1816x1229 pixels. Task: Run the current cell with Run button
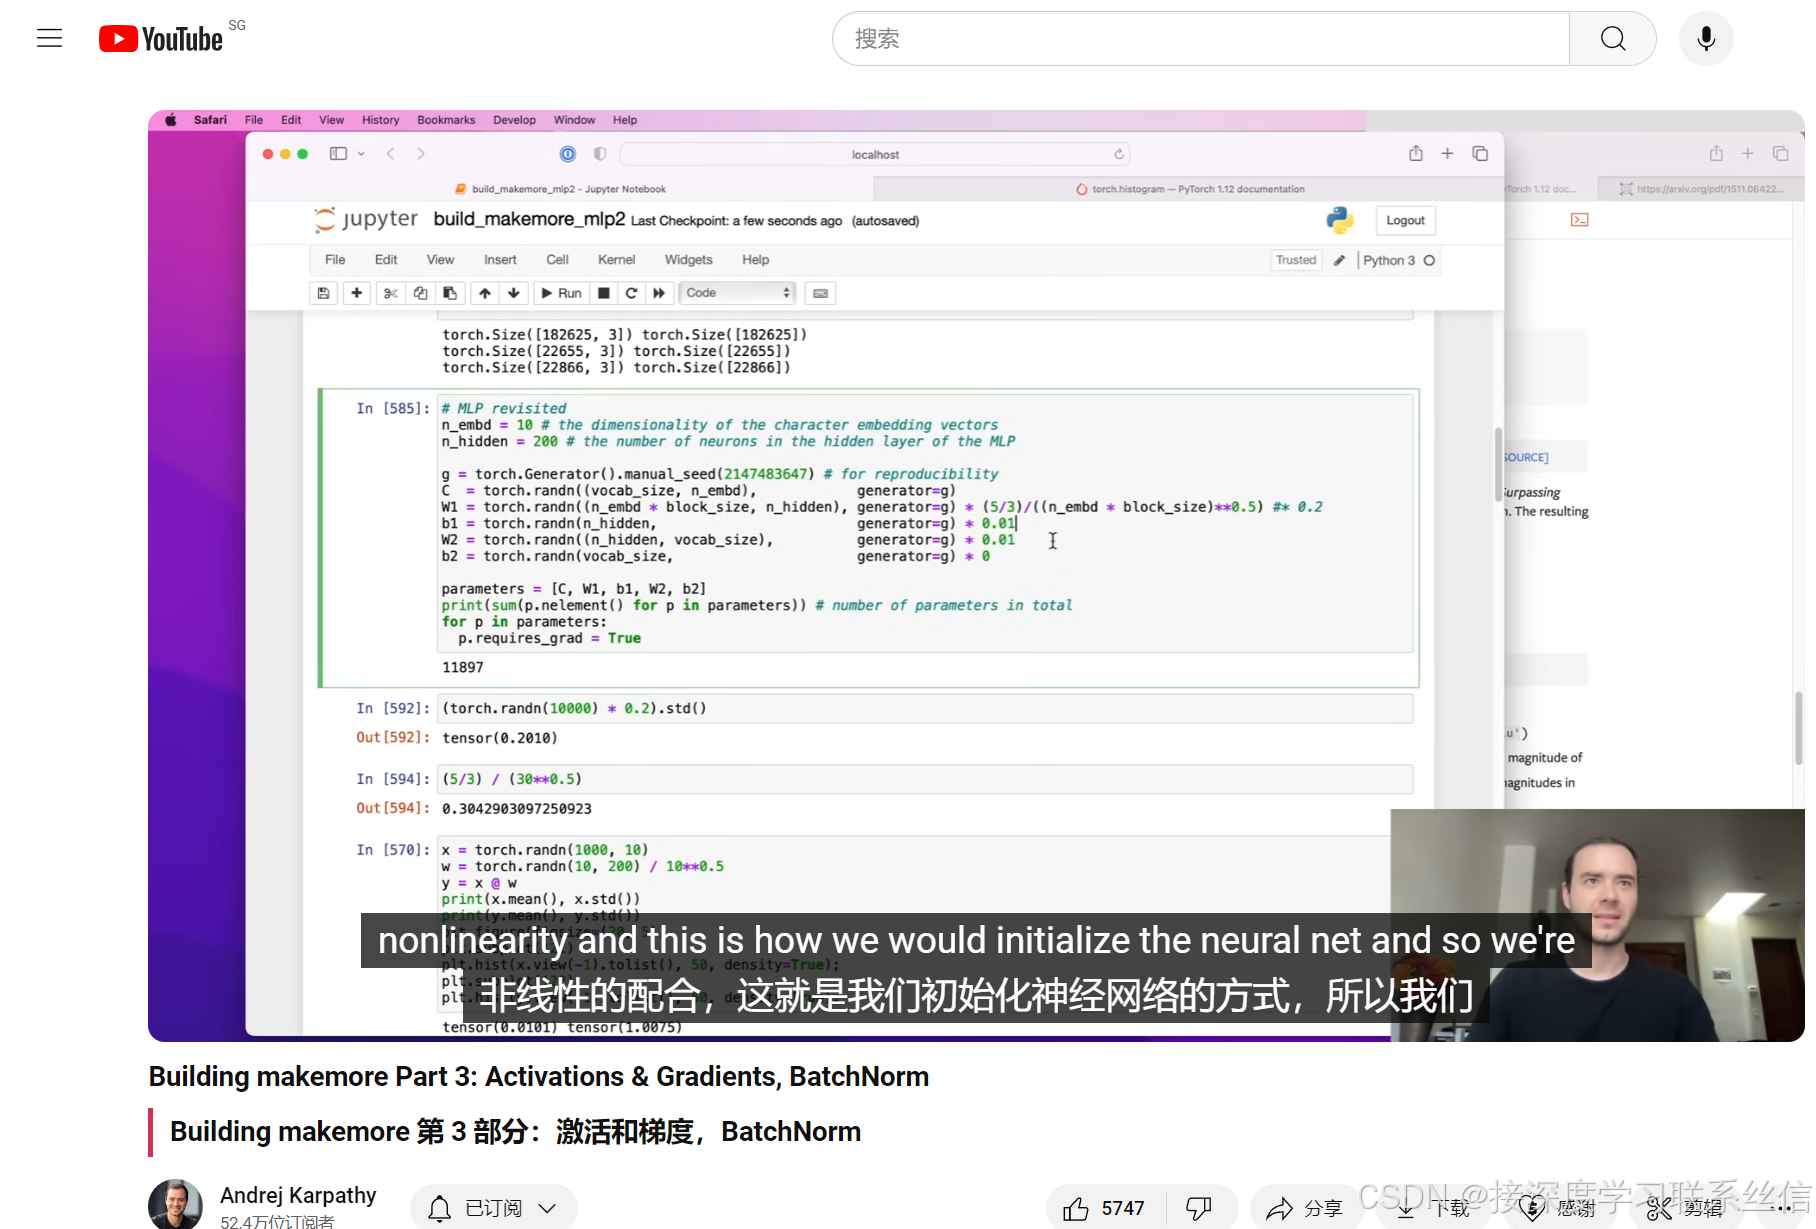561,293
